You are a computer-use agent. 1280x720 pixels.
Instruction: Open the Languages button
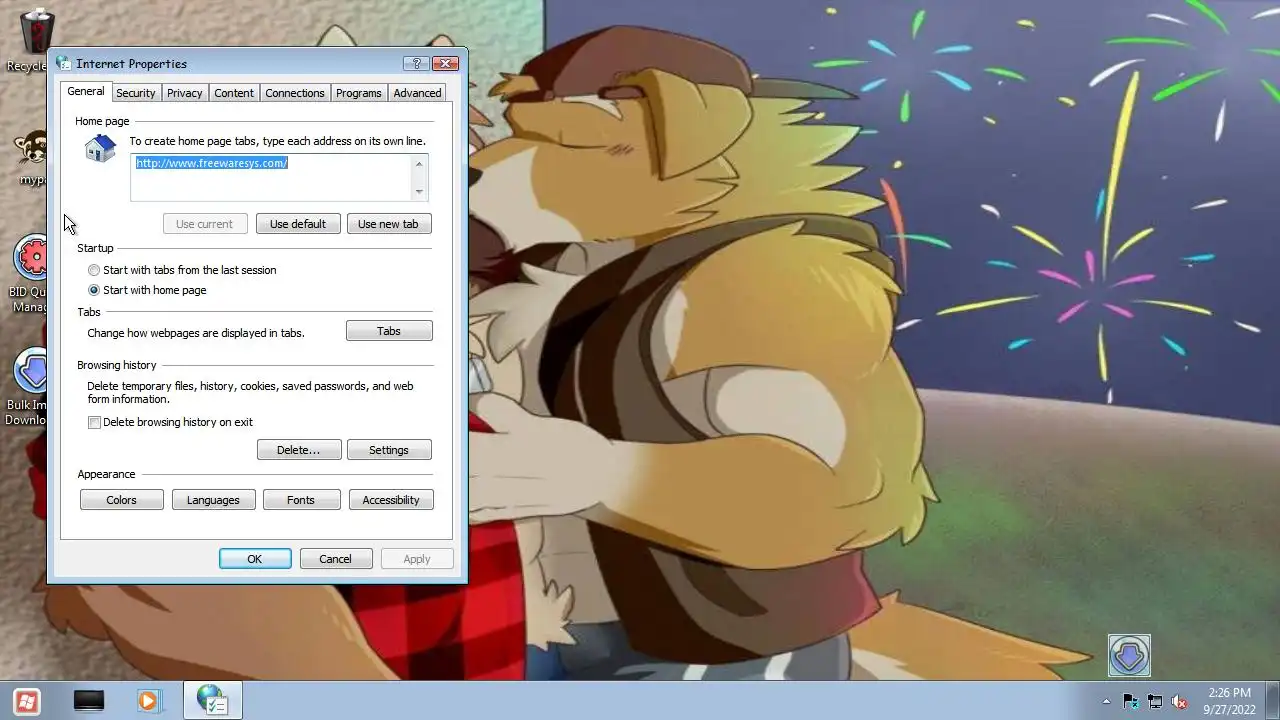213,500
